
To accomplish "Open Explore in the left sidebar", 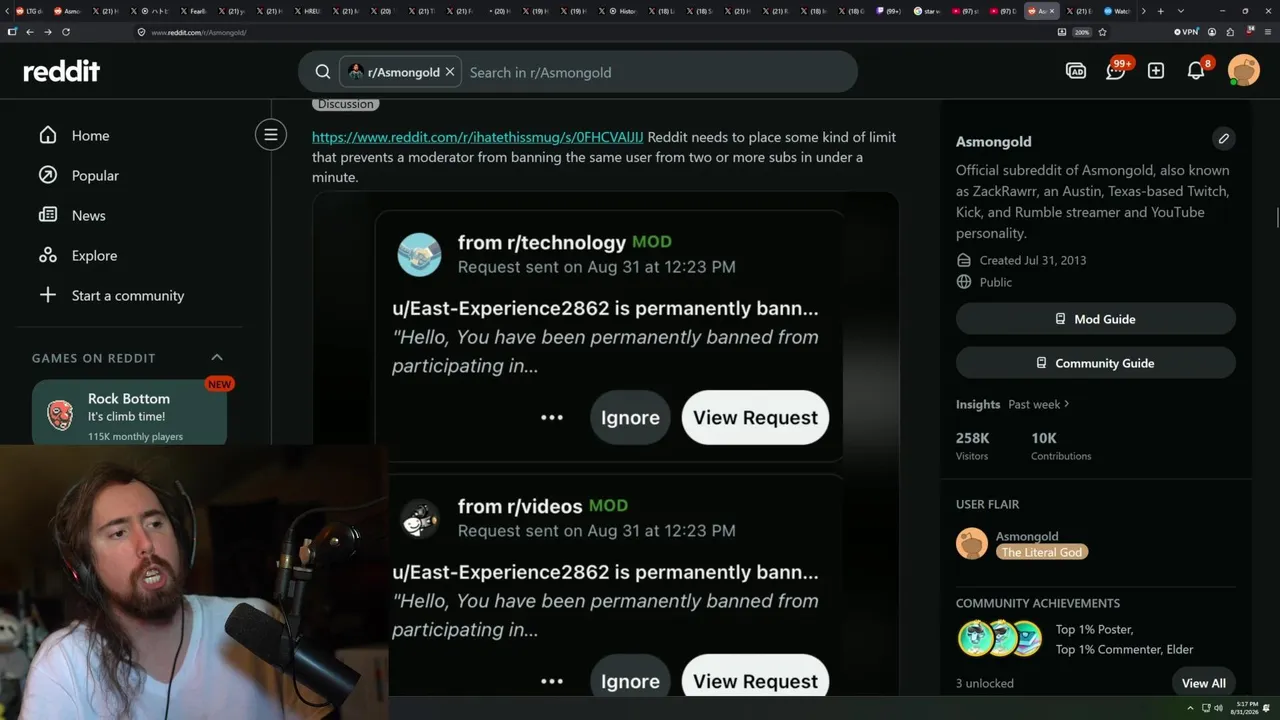I will (x=94, y=256).
